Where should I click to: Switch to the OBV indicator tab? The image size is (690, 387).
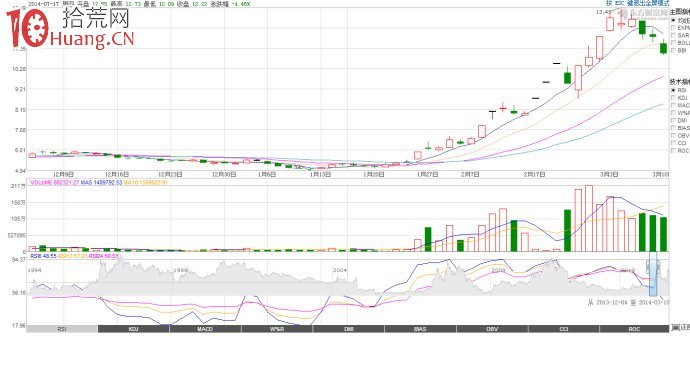coord(492,329)
